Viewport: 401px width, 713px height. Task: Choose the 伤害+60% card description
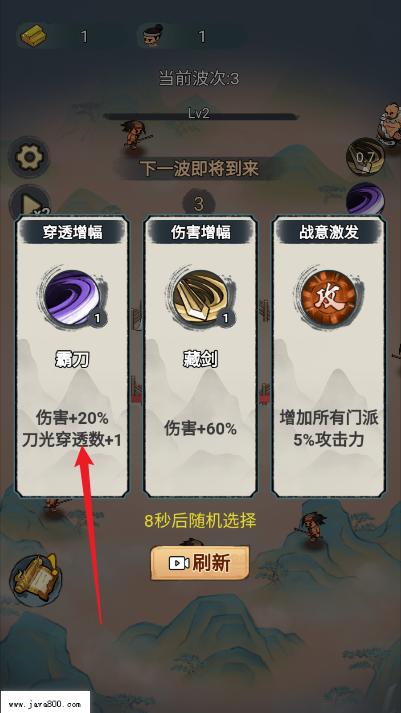pyautogui.click(x=200, y=428)
